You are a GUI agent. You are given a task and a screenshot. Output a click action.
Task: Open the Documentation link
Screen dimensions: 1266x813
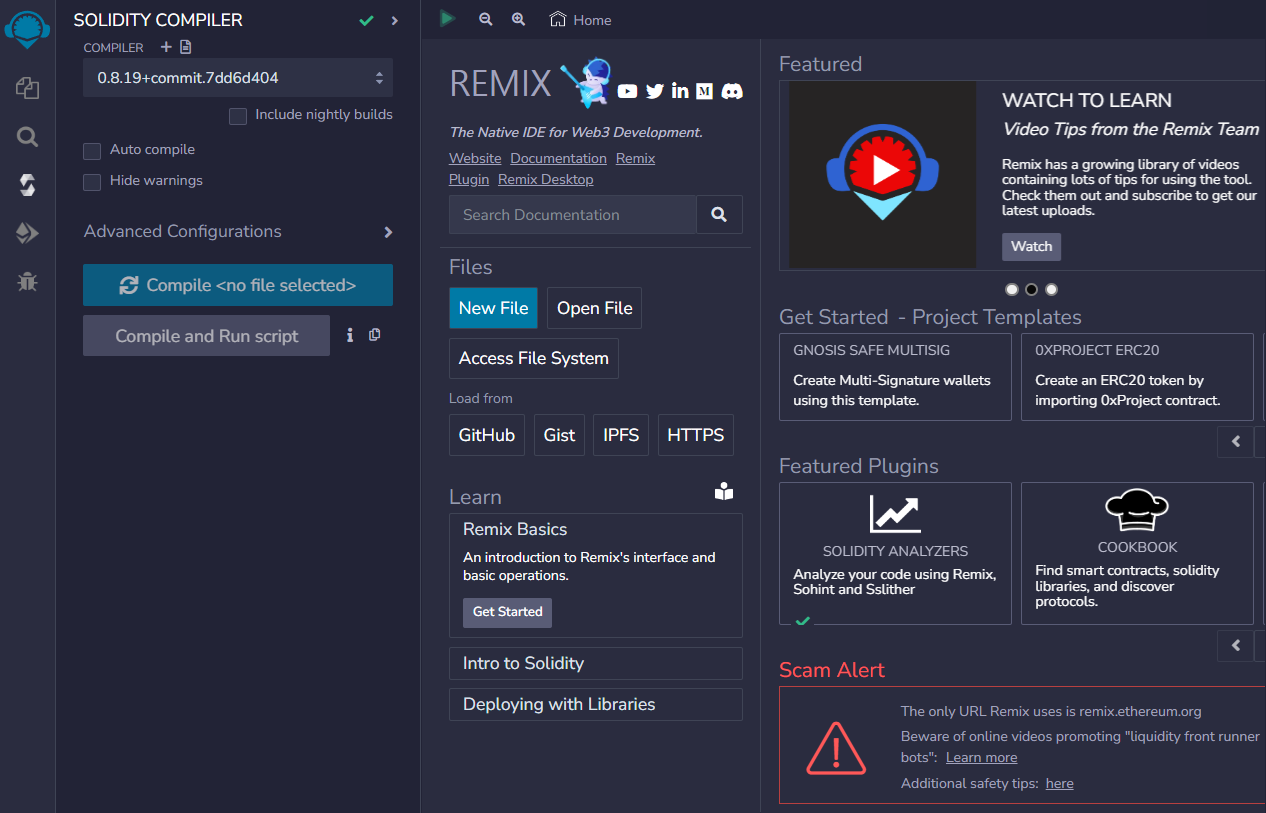[x=558, y=159]
